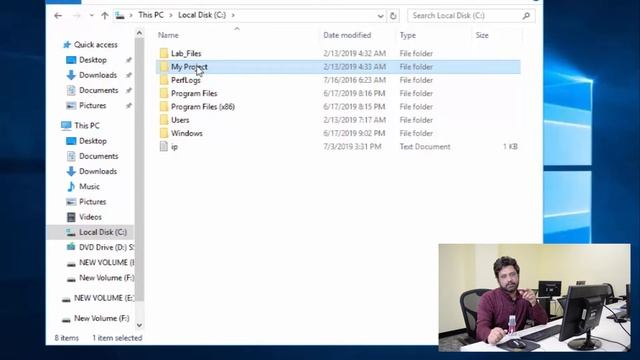
Task: Sort files by Name column
Action: click(168, 35)
